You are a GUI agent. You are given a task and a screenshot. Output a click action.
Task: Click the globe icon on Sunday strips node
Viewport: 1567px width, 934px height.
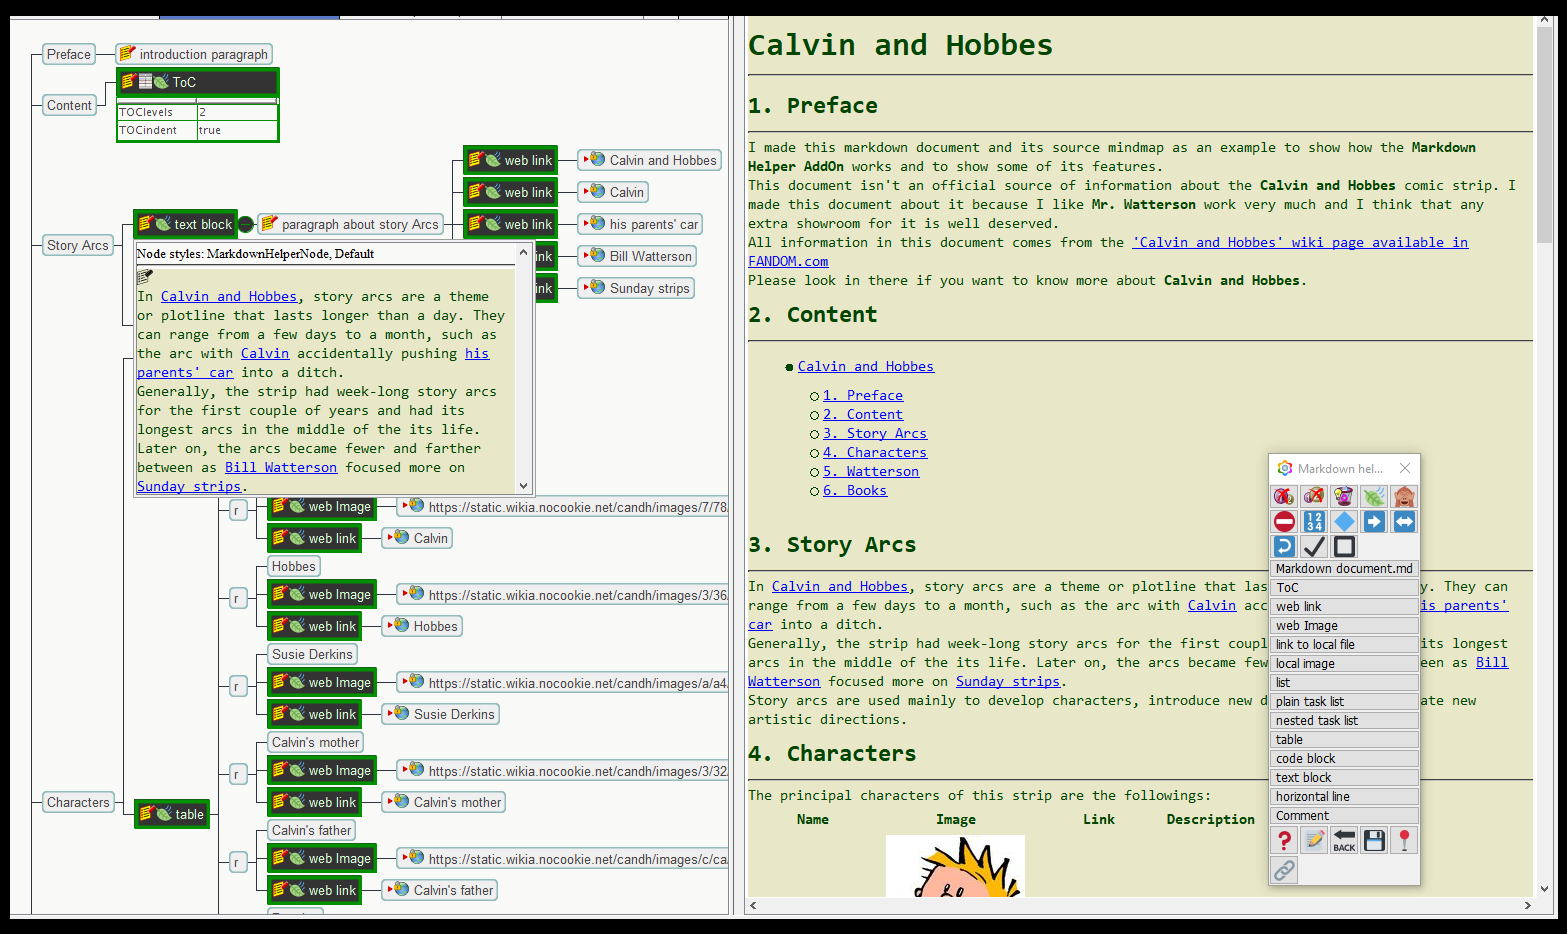click(x=597, y=287)
